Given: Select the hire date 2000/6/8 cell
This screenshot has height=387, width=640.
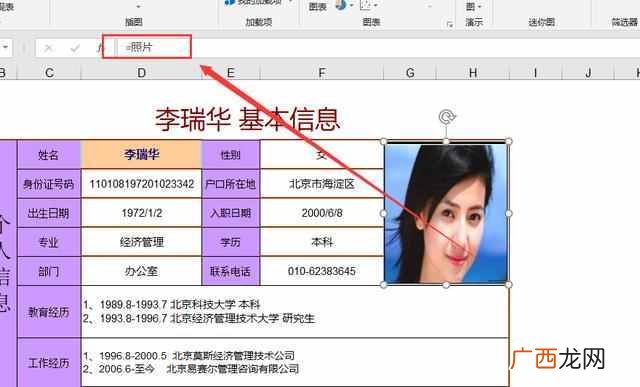Looking at the screenshot, I should click(322, 213).
